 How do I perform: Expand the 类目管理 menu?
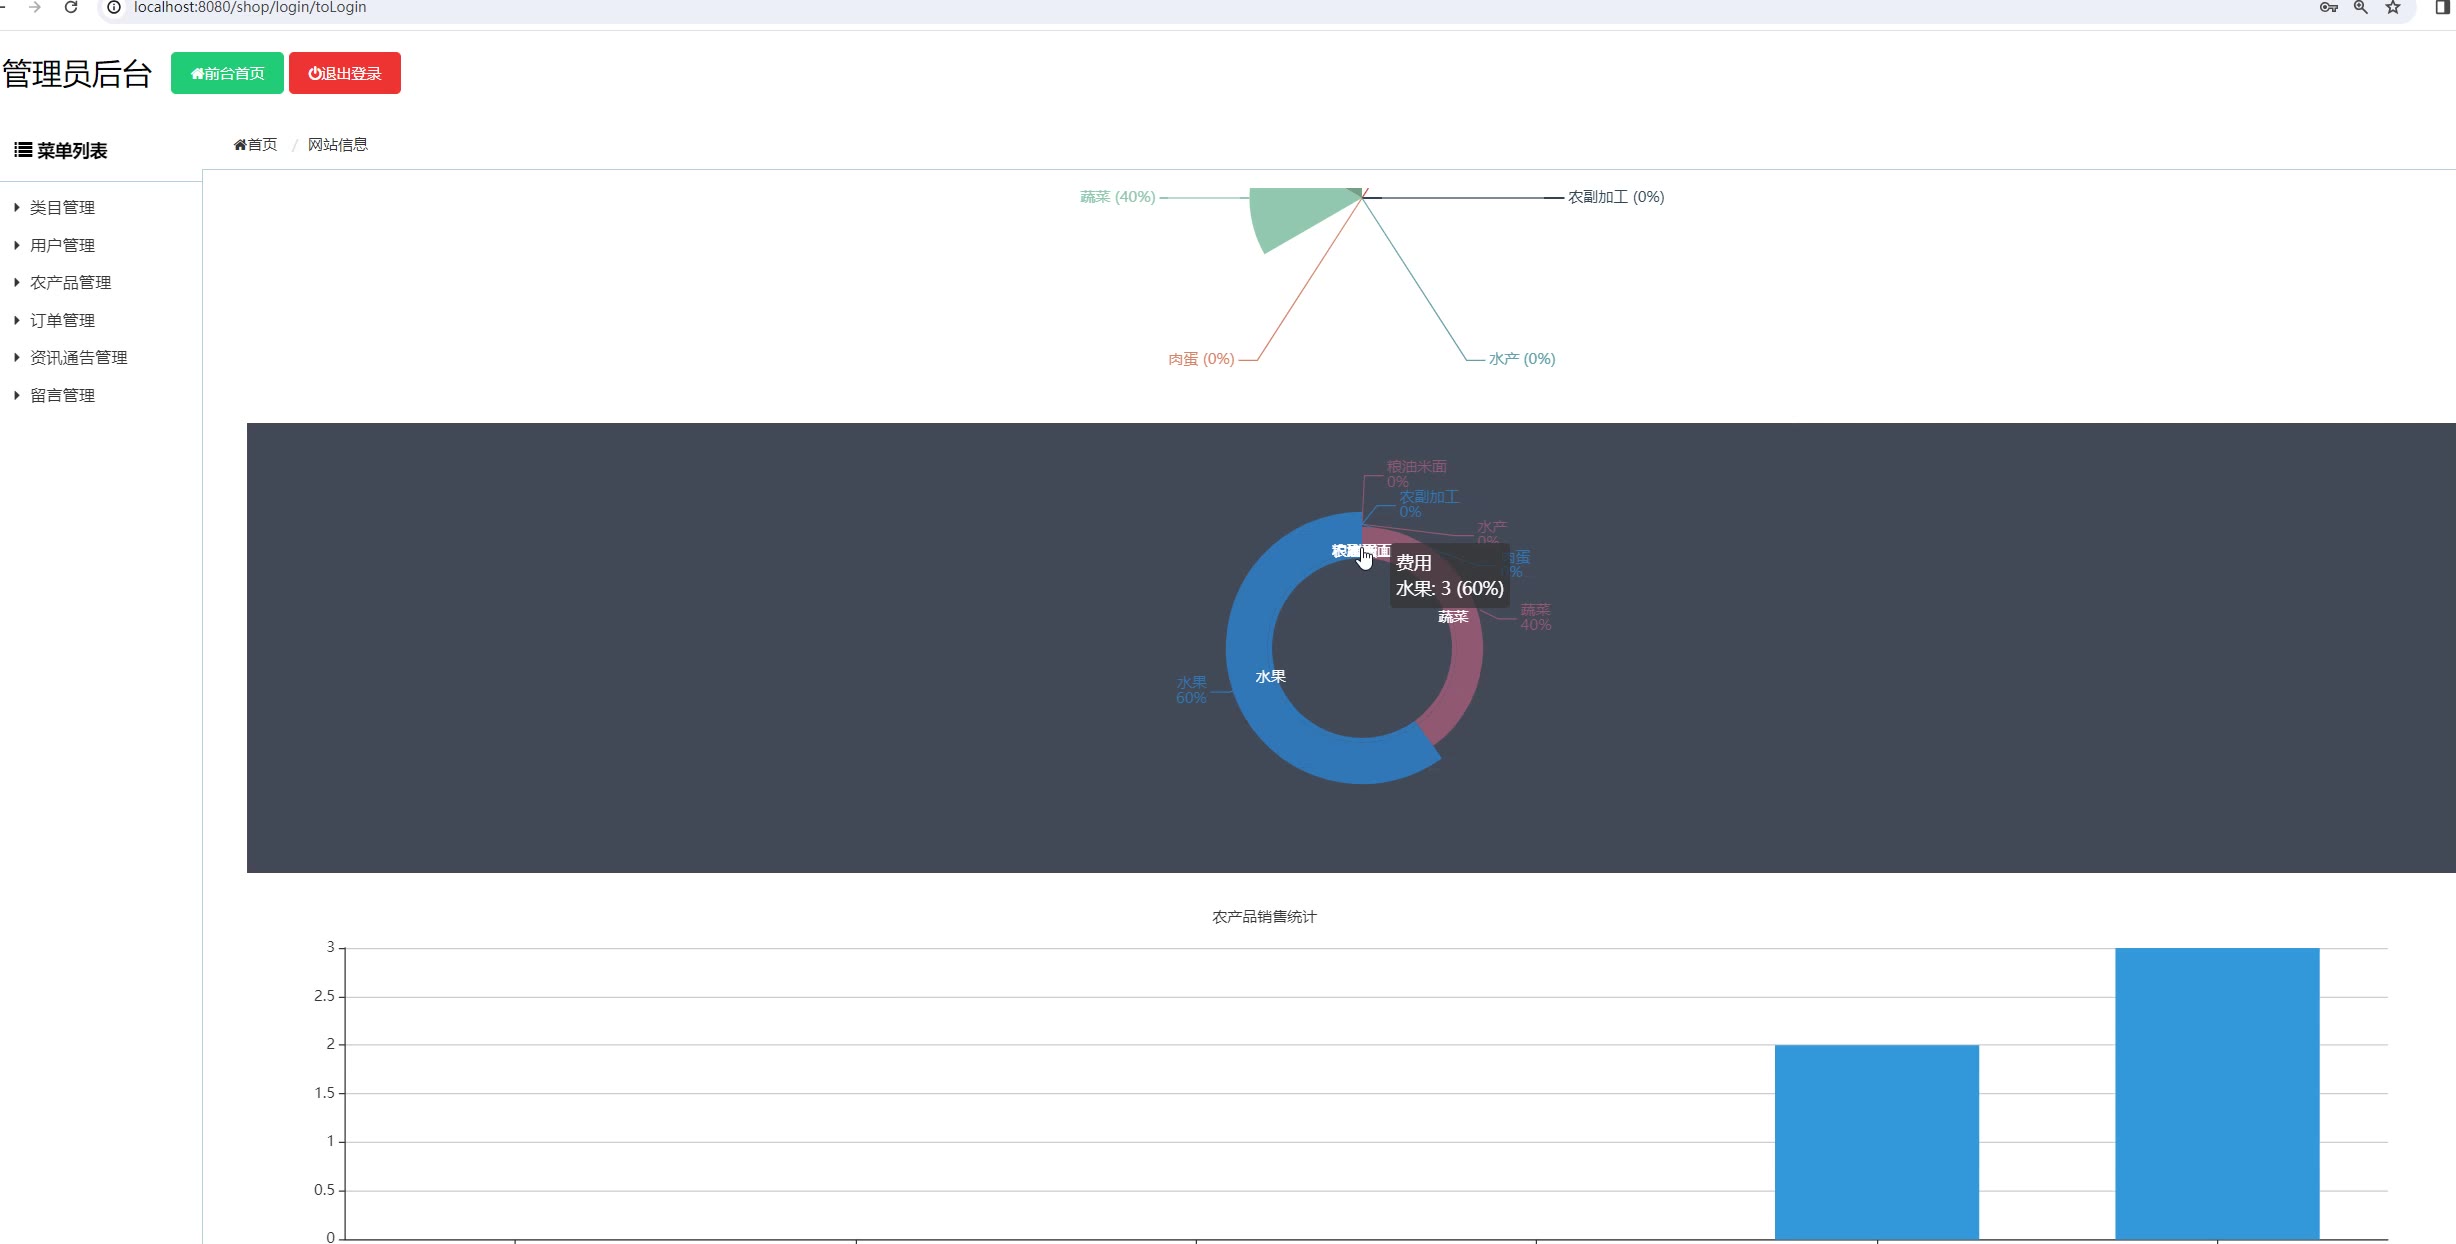click(x=62, y=207)
